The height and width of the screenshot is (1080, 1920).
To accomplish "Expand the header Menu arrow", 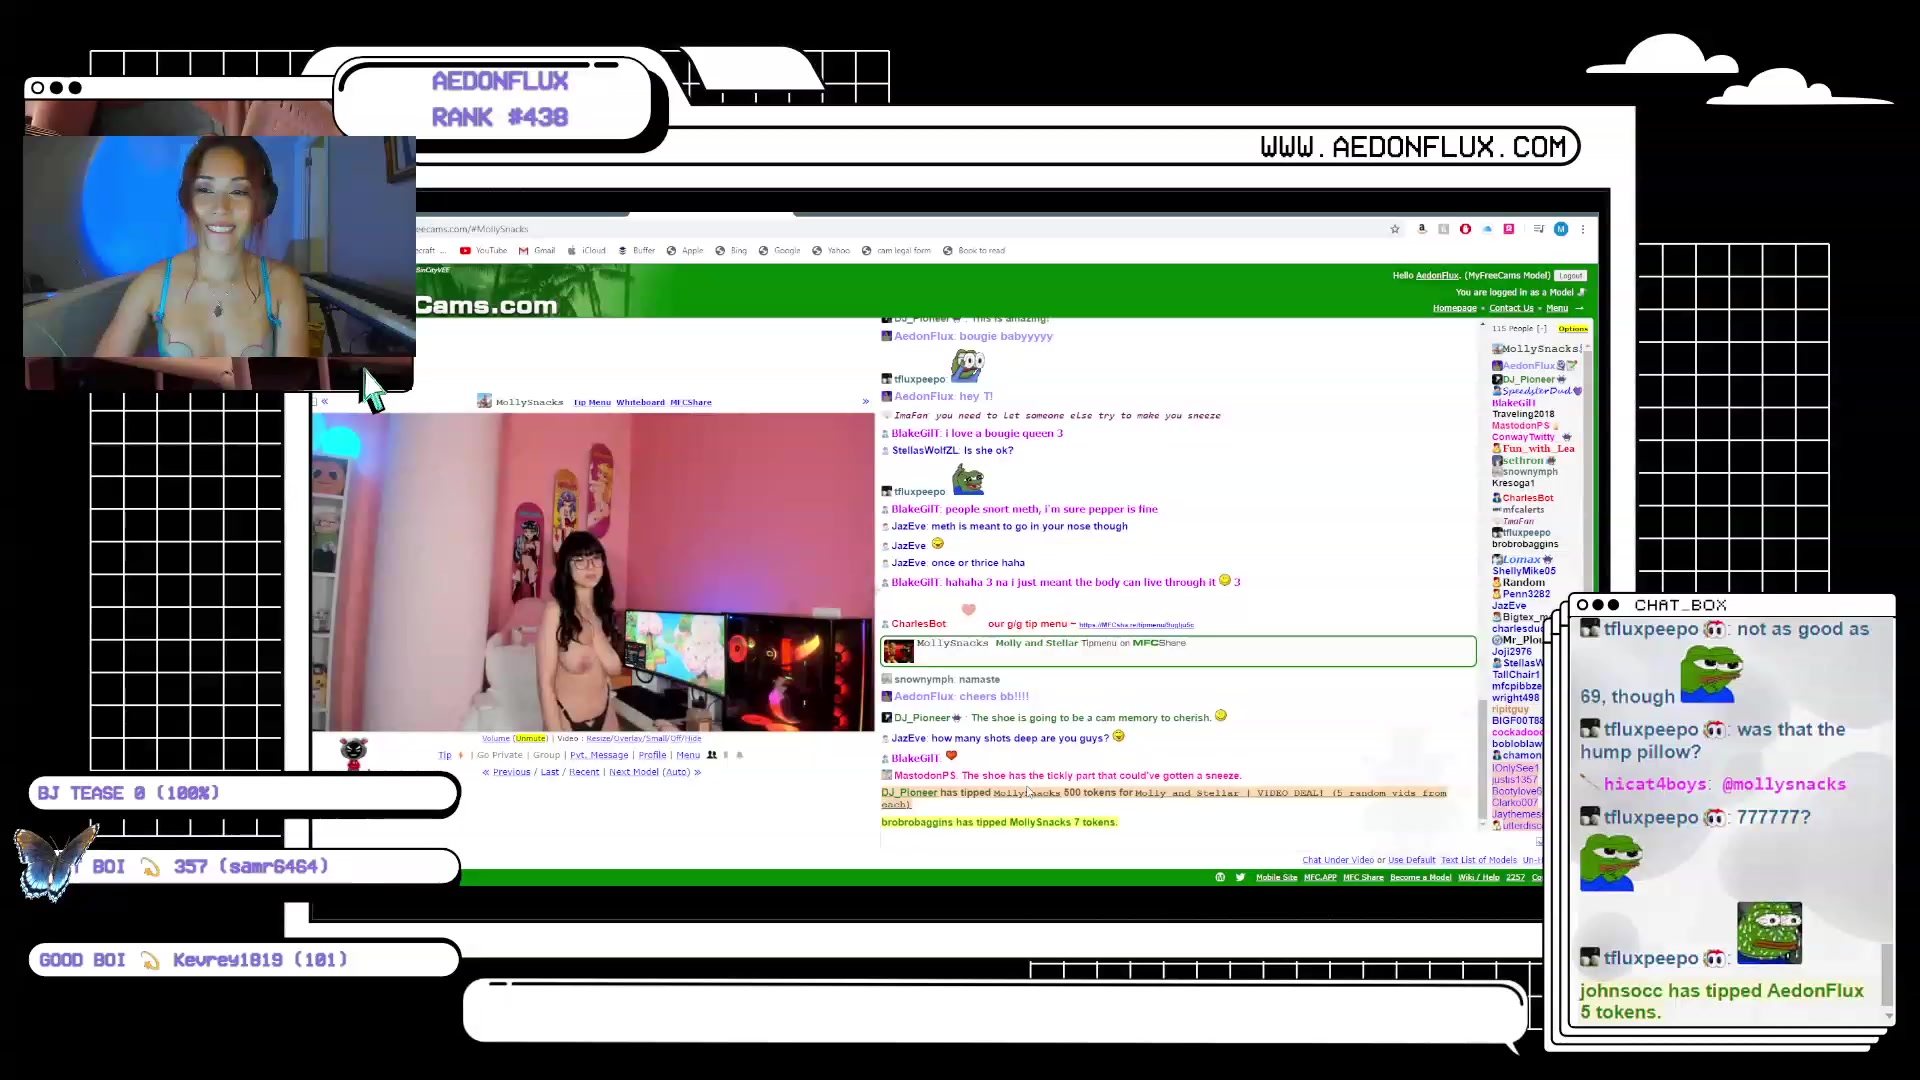I will click(1580, 308).
